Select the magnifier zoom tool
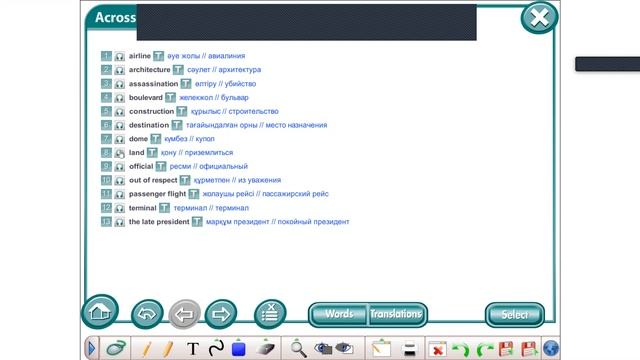 pyautogui.click(x=298, y=349)
